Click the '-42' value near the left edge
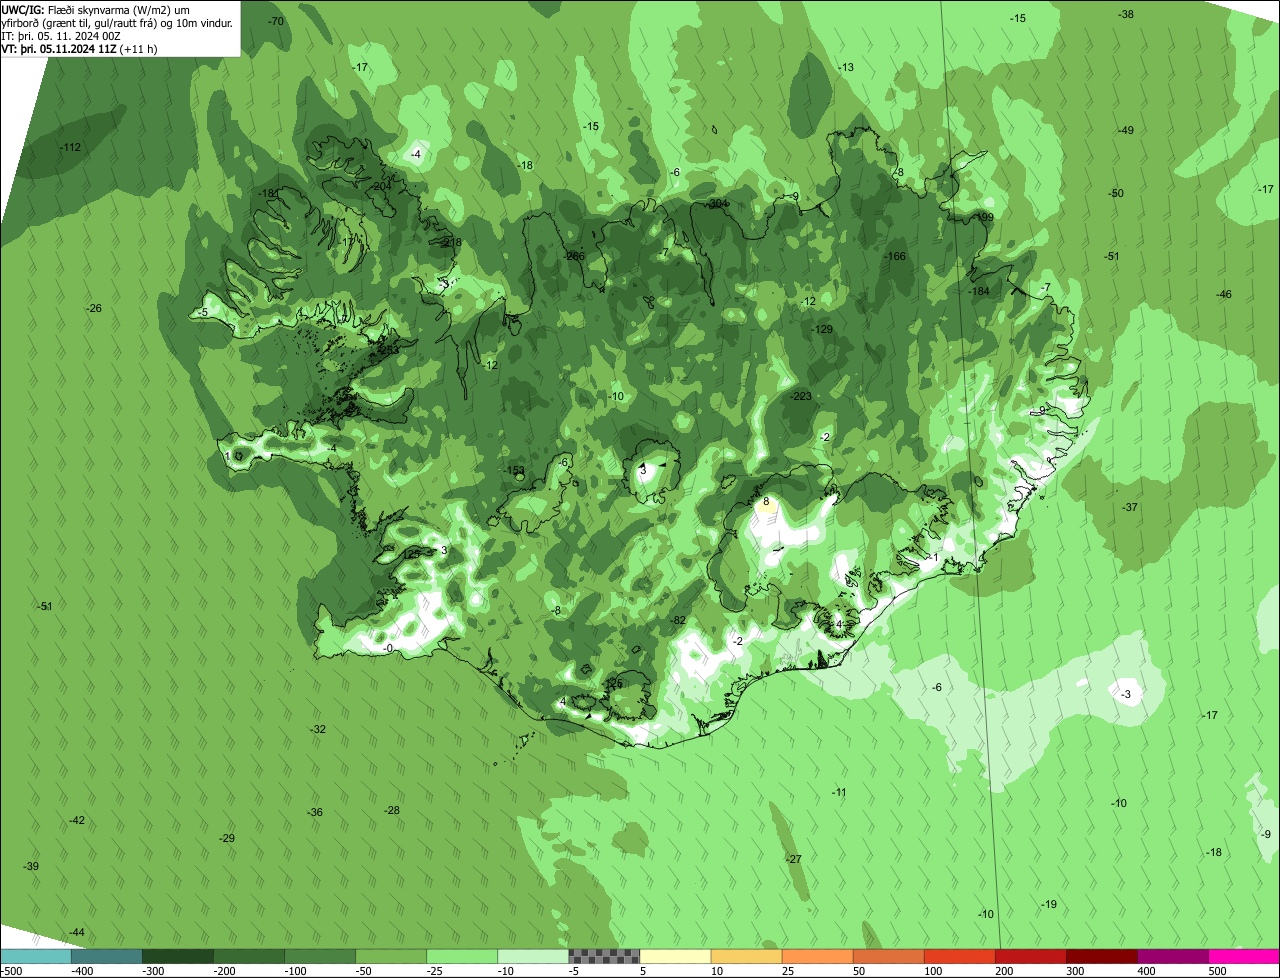Viewport: 1280px width, 978px height. [77, 820]
